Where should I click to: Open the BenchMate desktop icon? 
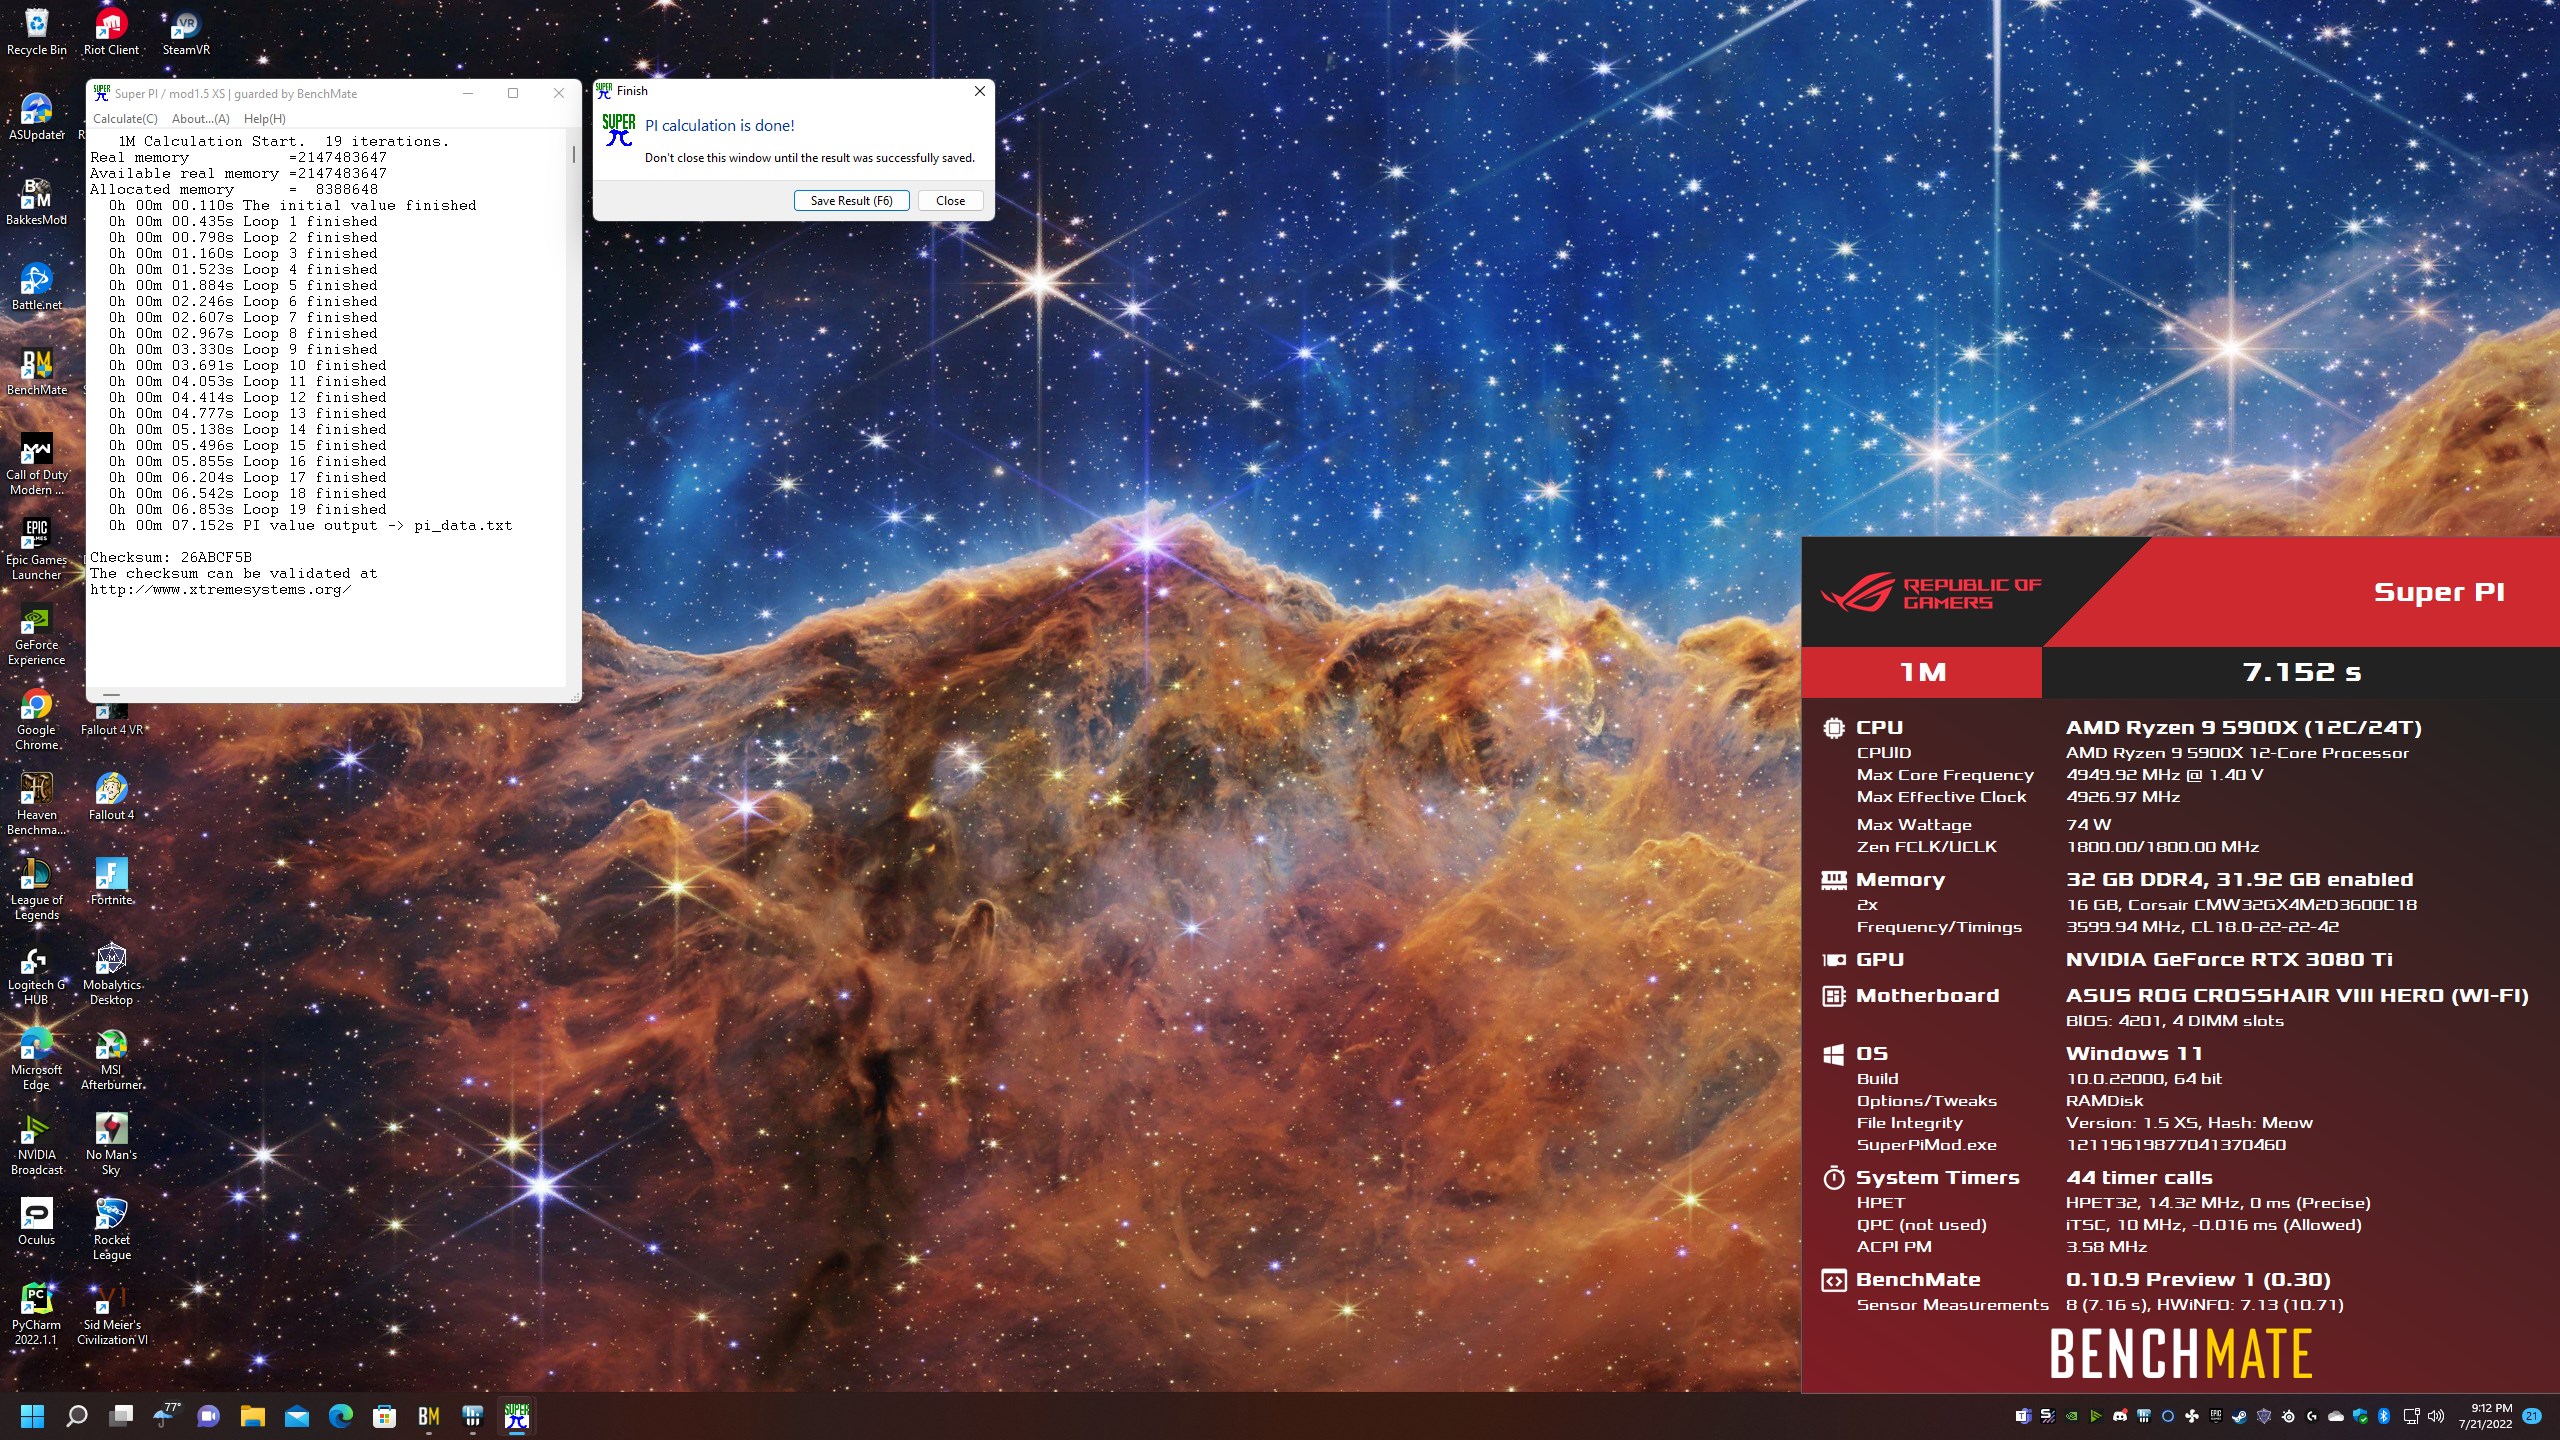tap(37, 372)
